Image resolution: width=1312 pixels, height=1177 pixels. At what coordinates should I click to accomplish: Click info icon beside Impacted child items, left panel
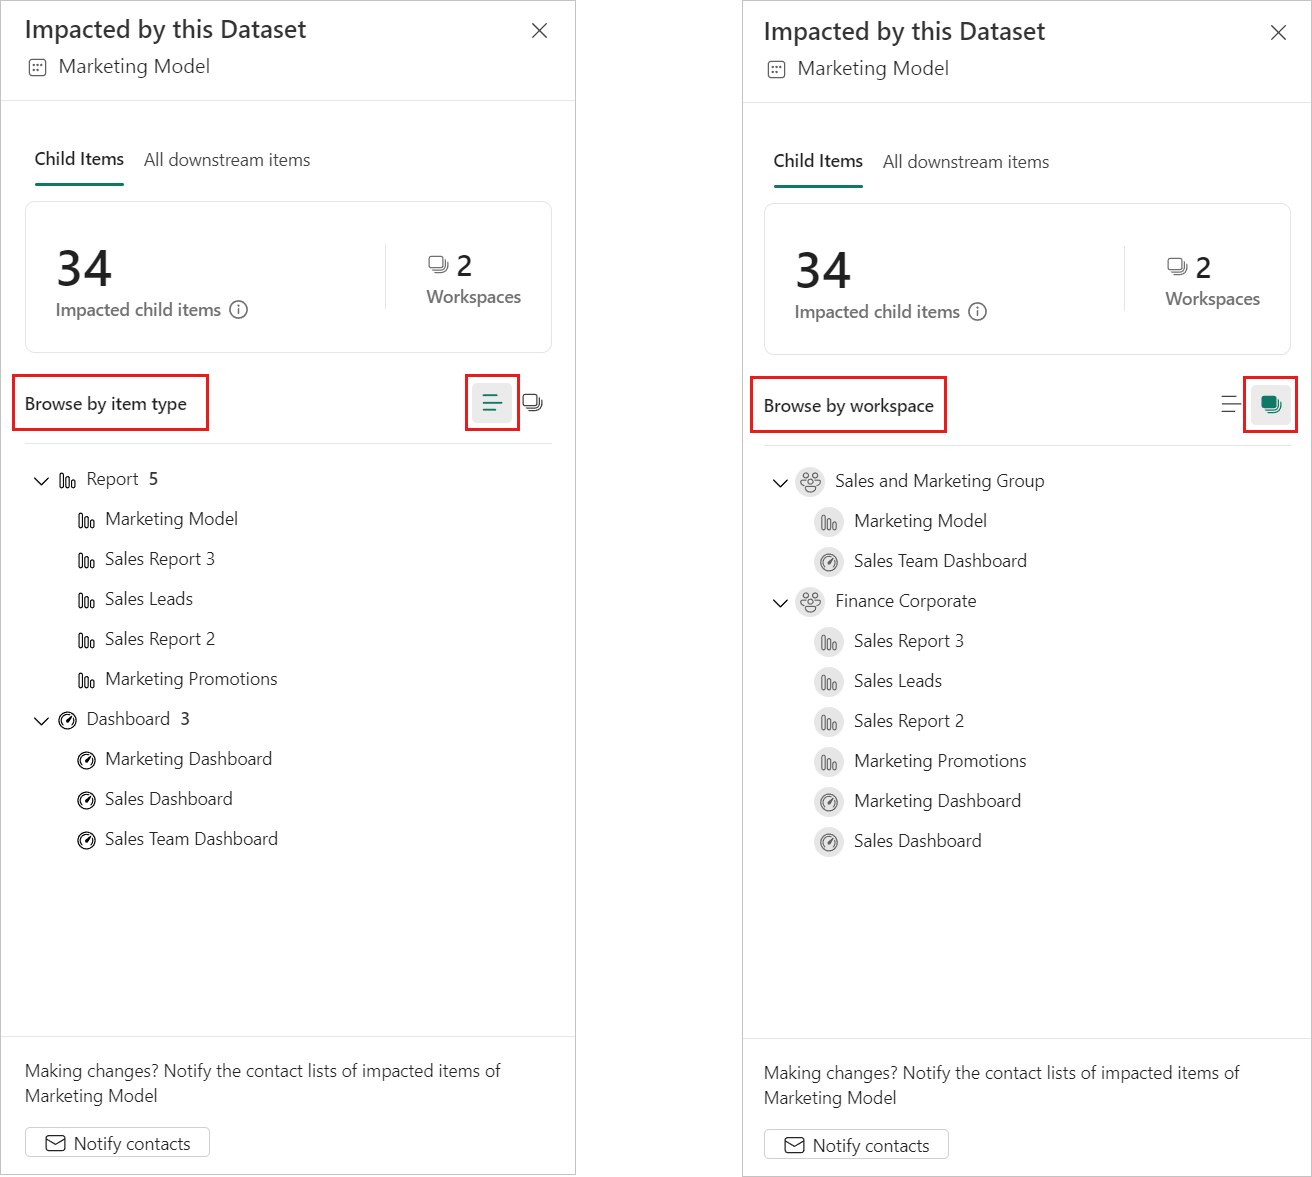point(239,310)
